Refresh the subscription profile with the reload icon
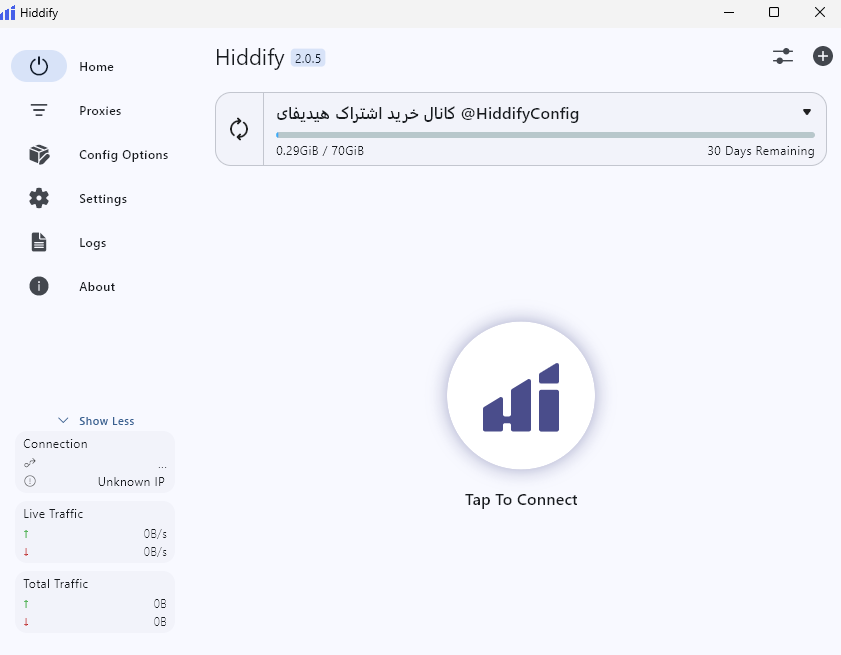Viewport: 841px width, 655px height. 239,129
